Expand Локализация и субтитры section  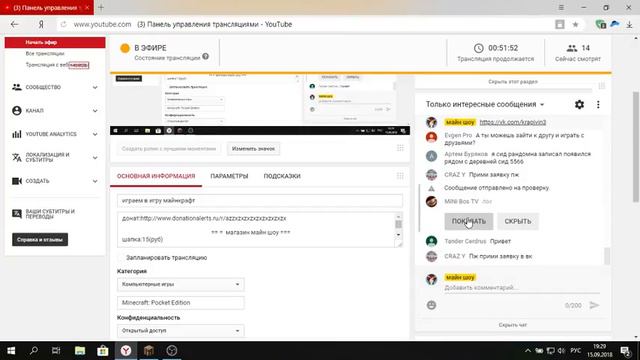tap(55, 158)
